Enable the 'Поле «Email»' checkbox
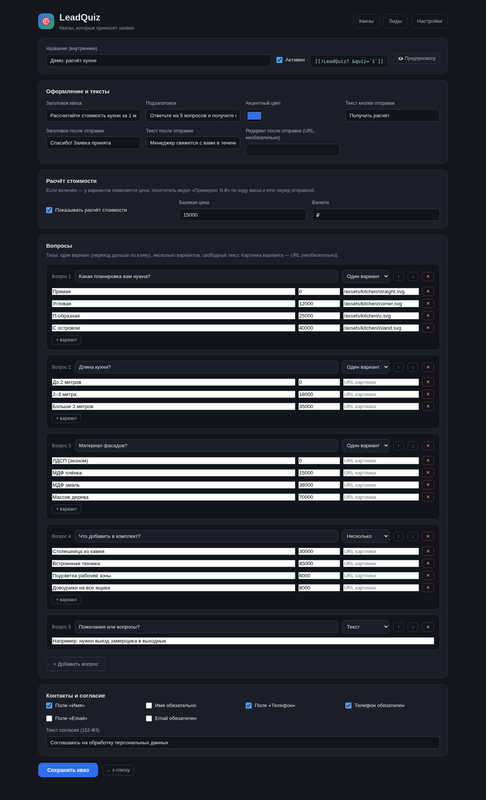Viewport: 486px width, 800px height. click(49, 718)
